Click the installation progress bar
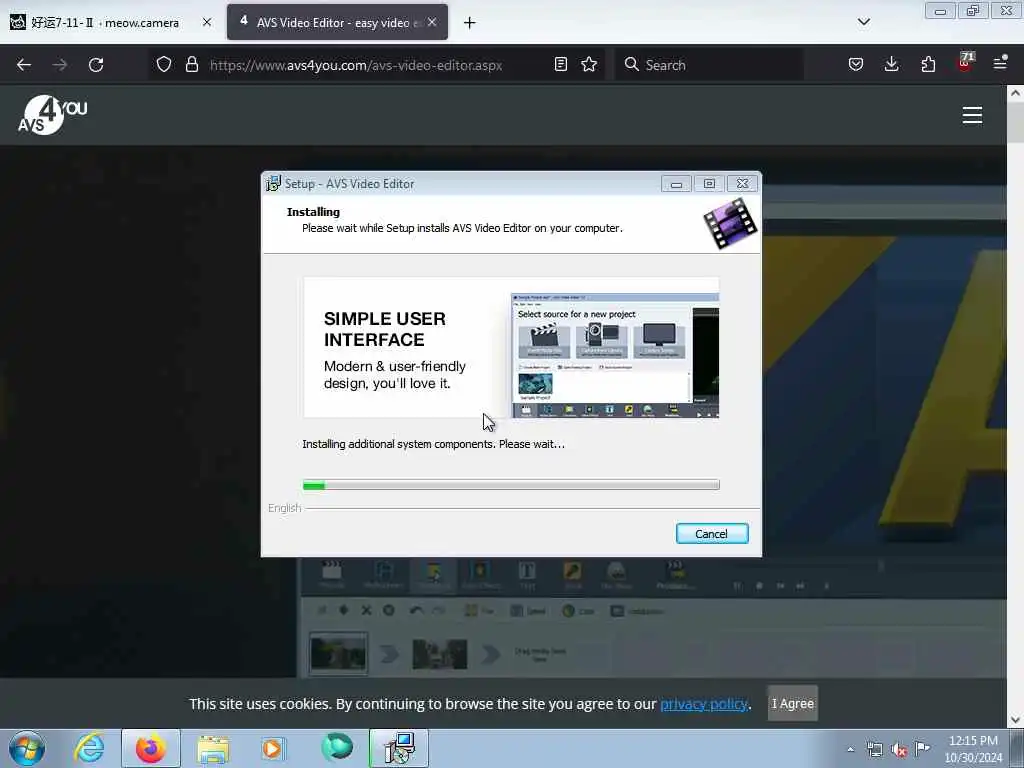The image size is (1024, 768). [x=511, y=485]
